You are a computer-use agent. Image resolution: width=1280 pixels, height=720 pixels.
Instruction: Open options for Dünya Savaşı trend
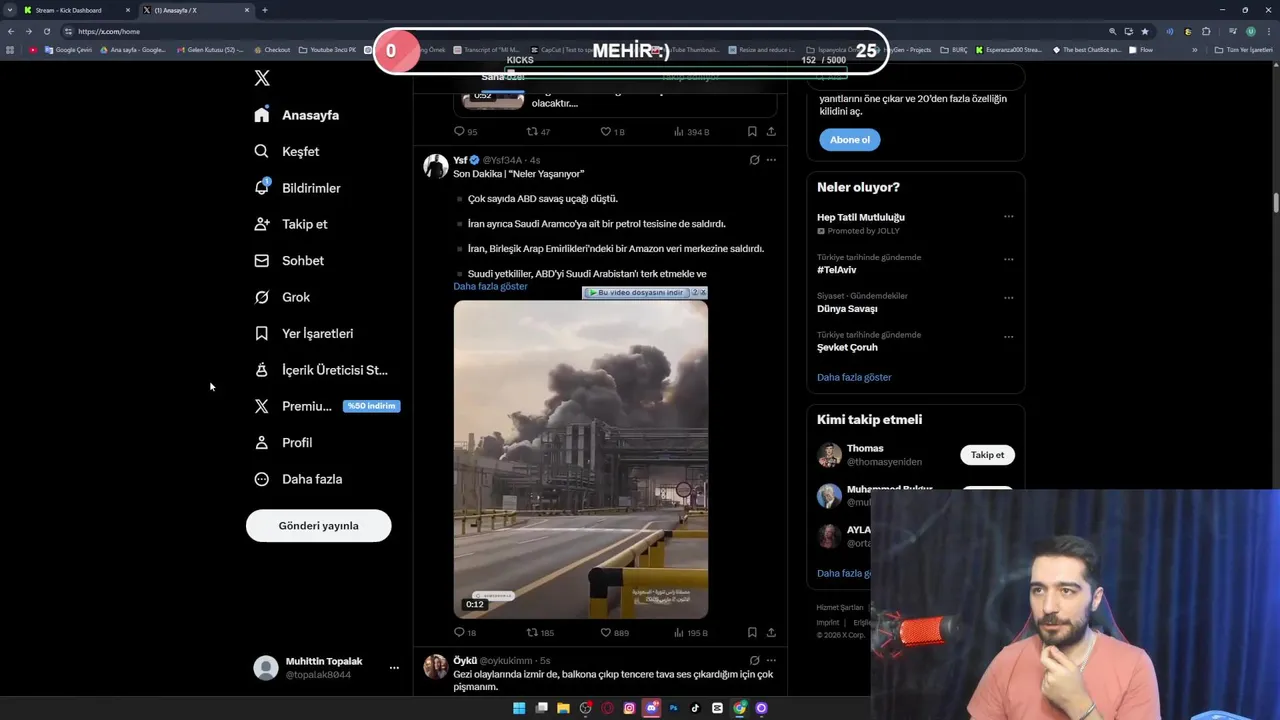[1008, 298]
